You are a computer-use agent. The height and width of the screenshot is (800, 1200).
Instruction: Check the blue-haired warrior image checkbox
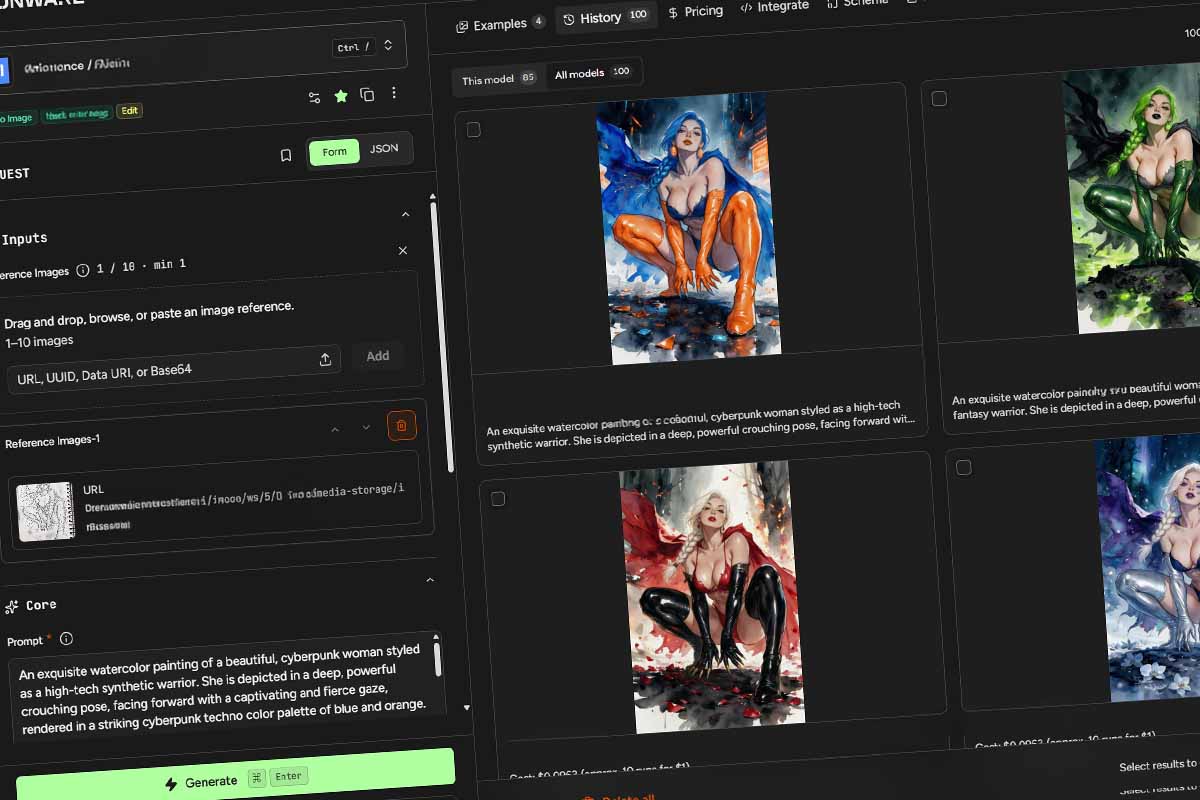[x=474, y=130]
